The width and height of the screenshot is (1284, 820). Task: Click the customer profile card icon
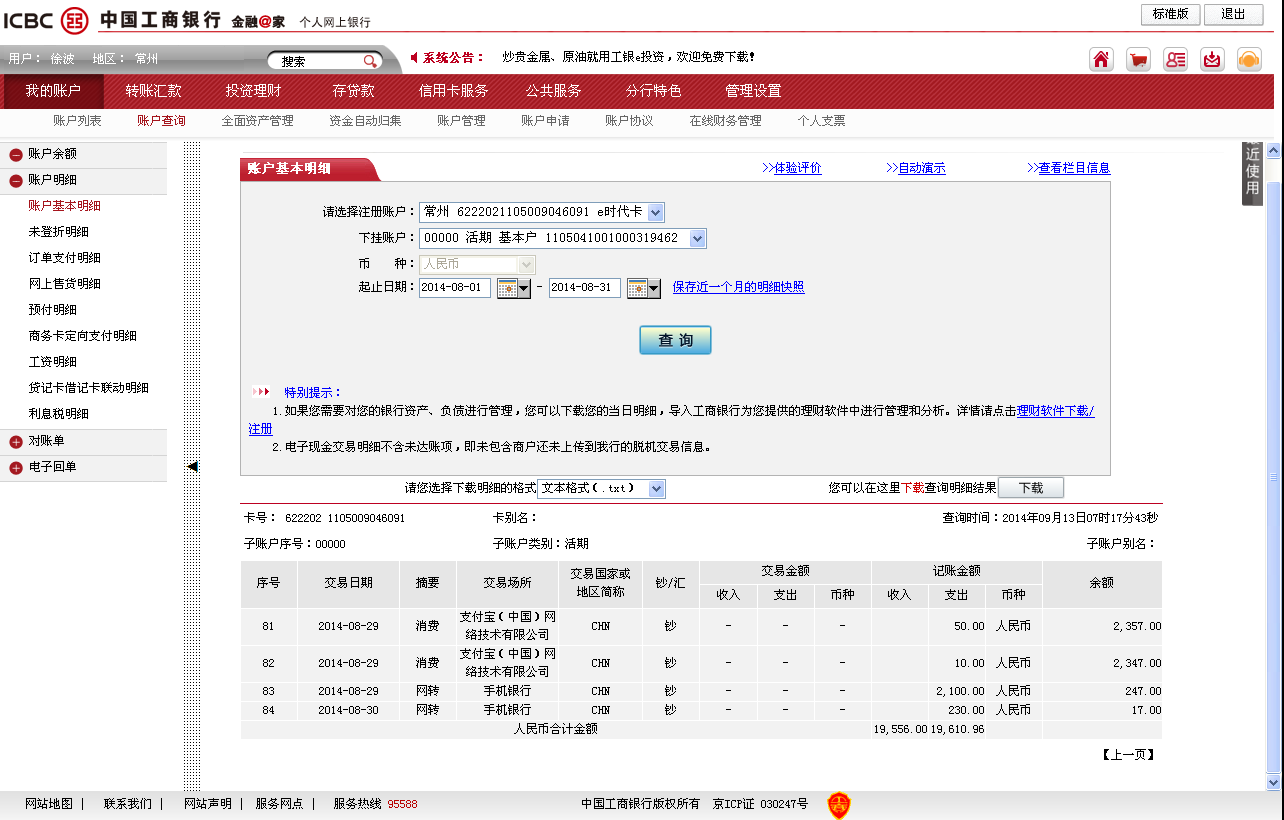point(1175,60)
